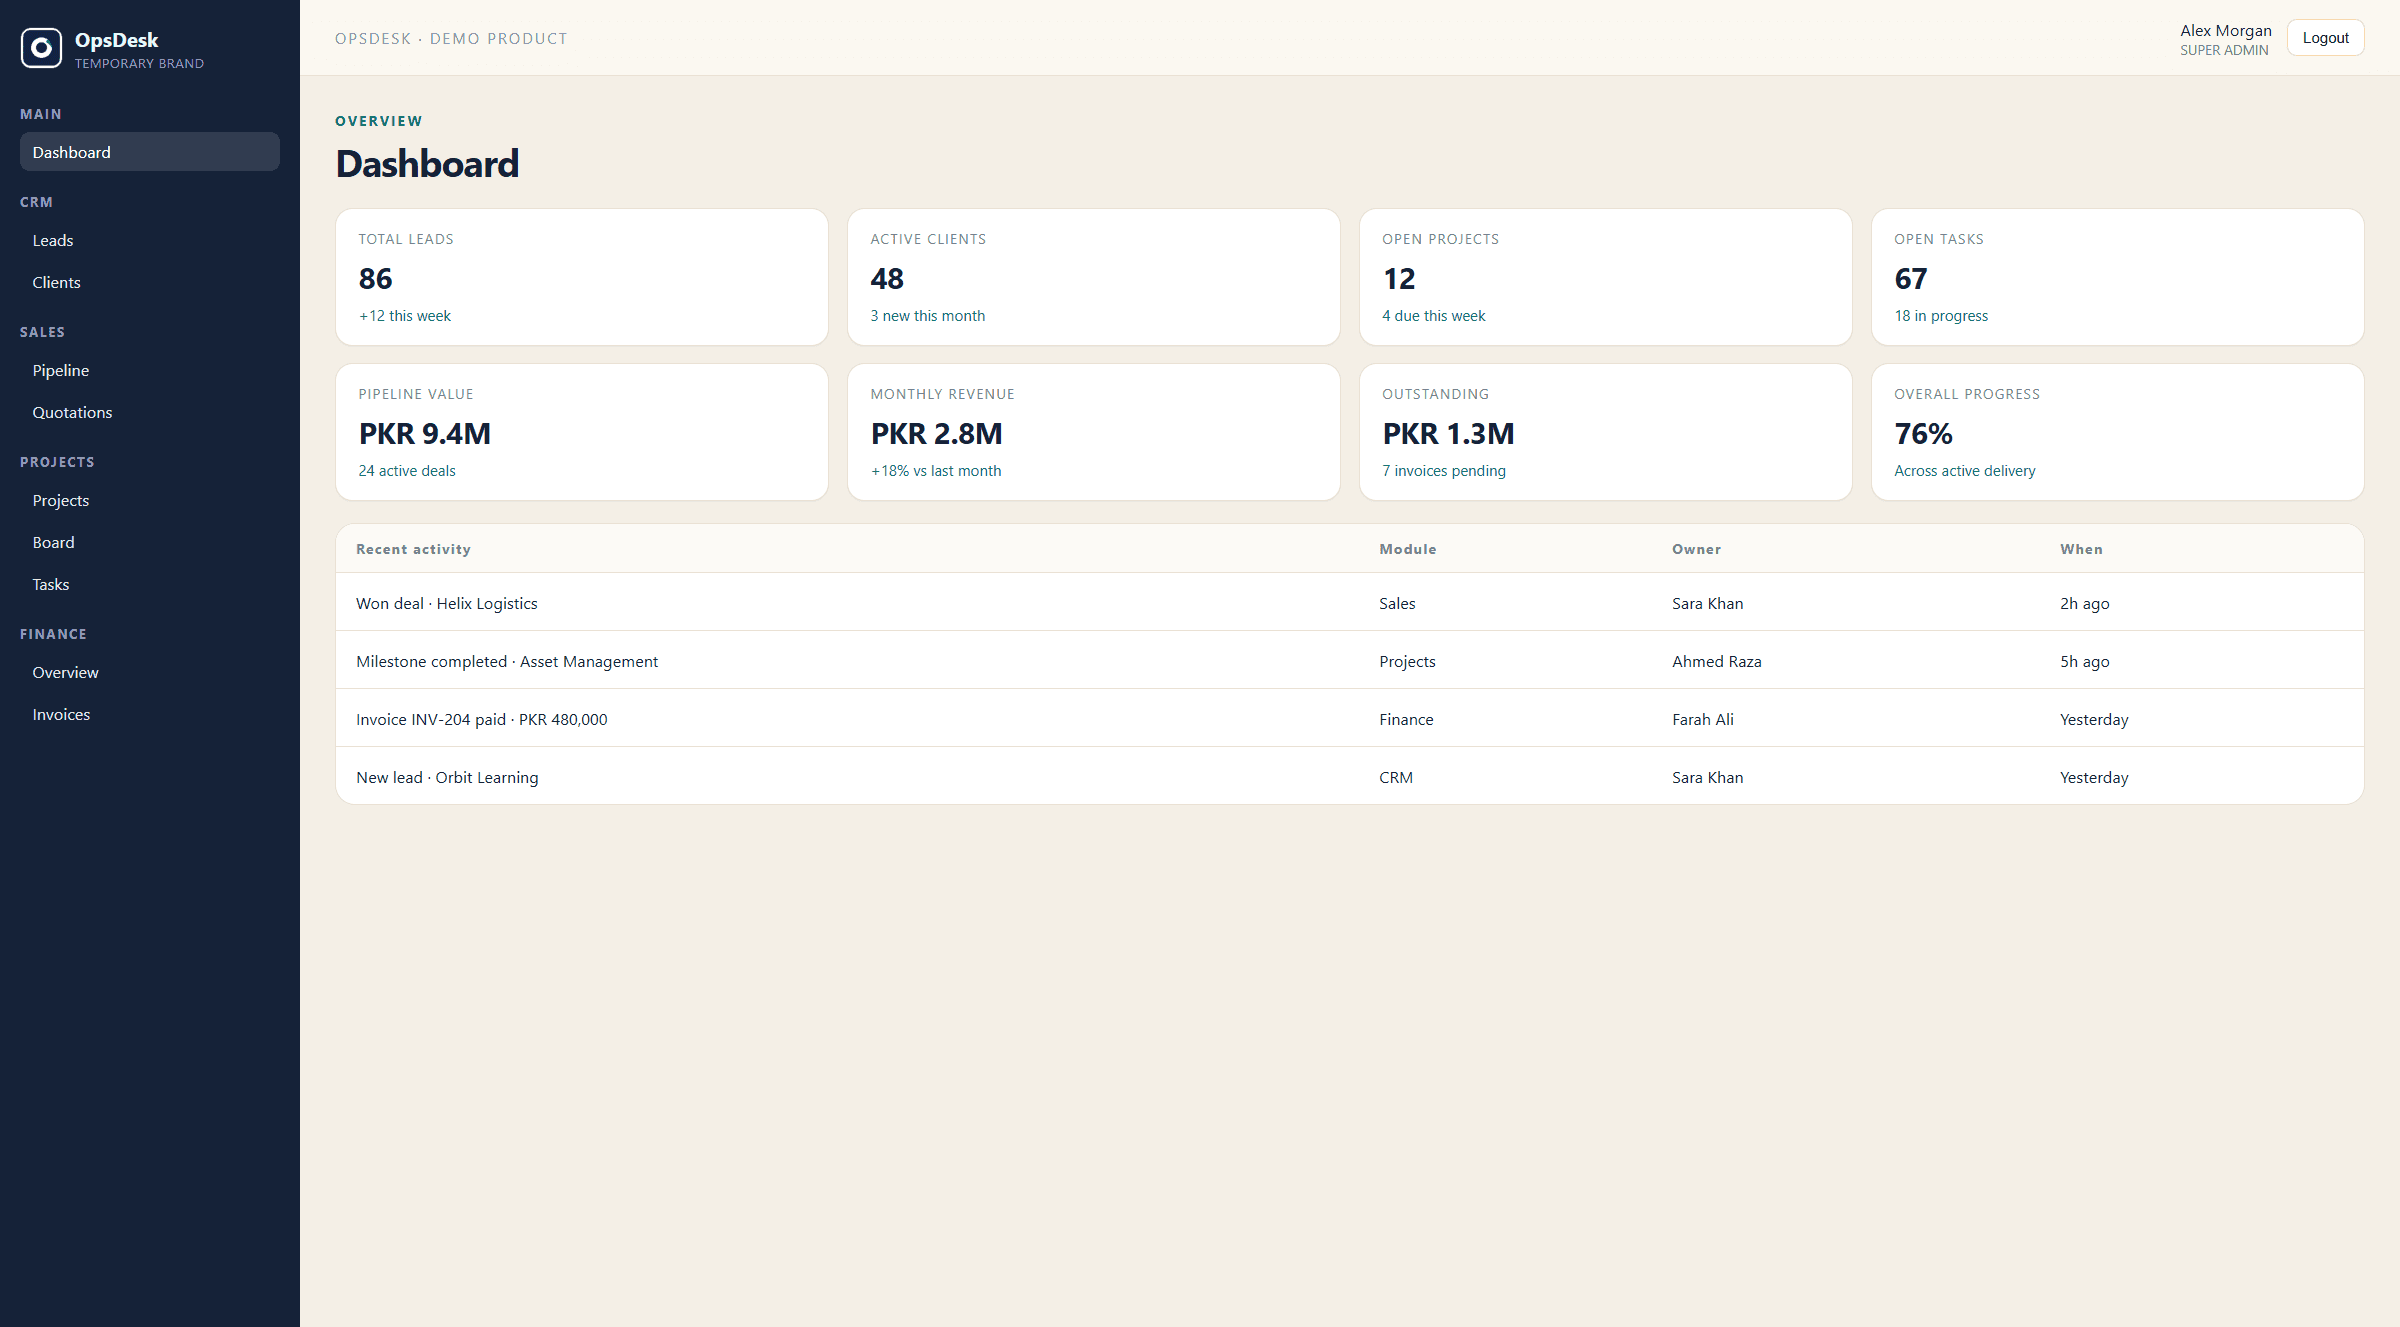Open Quotations in the sidebar
The image size is (2400, 1327).
pyautogui.click(x=150, y=412)
